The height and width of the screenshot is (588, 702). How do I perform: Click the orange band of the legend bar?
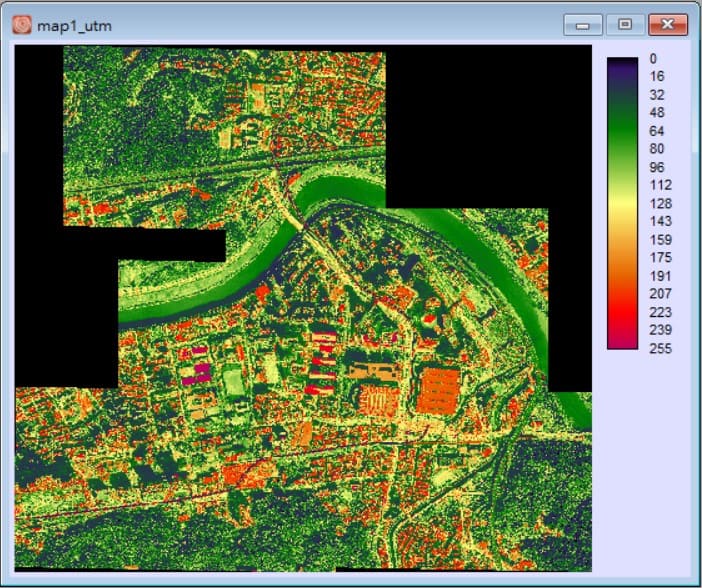tap(622, 262)
